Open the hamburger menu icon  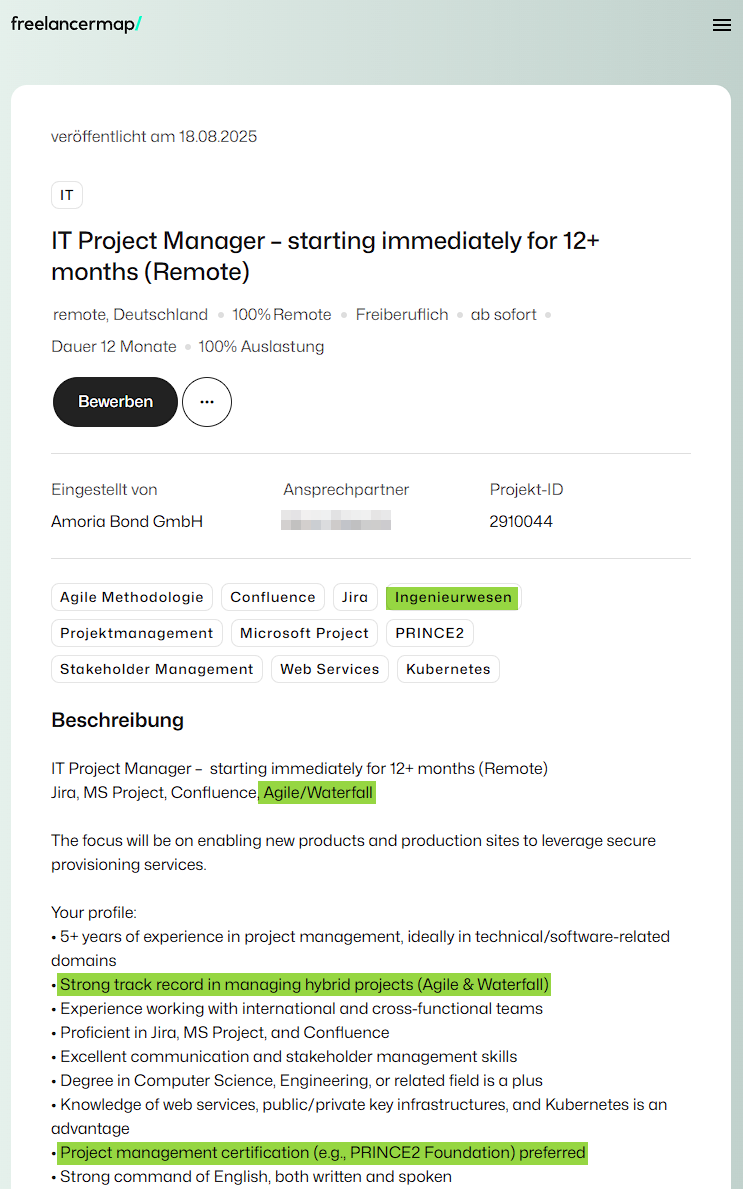[721, 26]
